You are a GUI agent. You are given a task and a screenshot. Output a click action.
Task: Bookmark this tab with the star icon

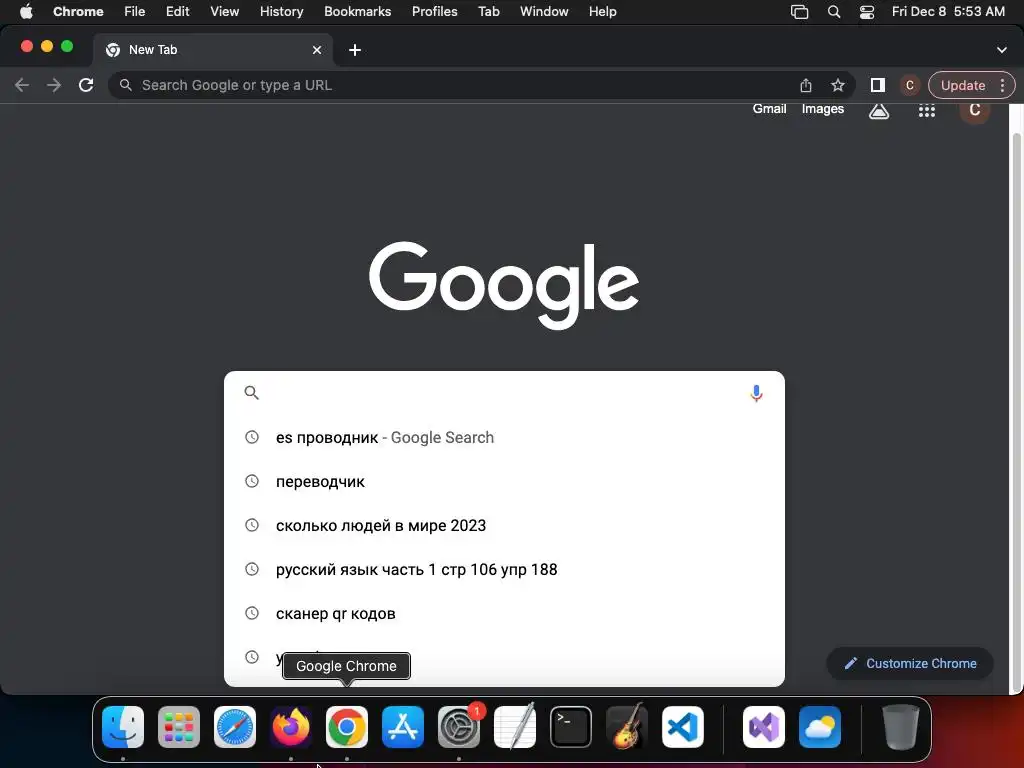(838, 85)
